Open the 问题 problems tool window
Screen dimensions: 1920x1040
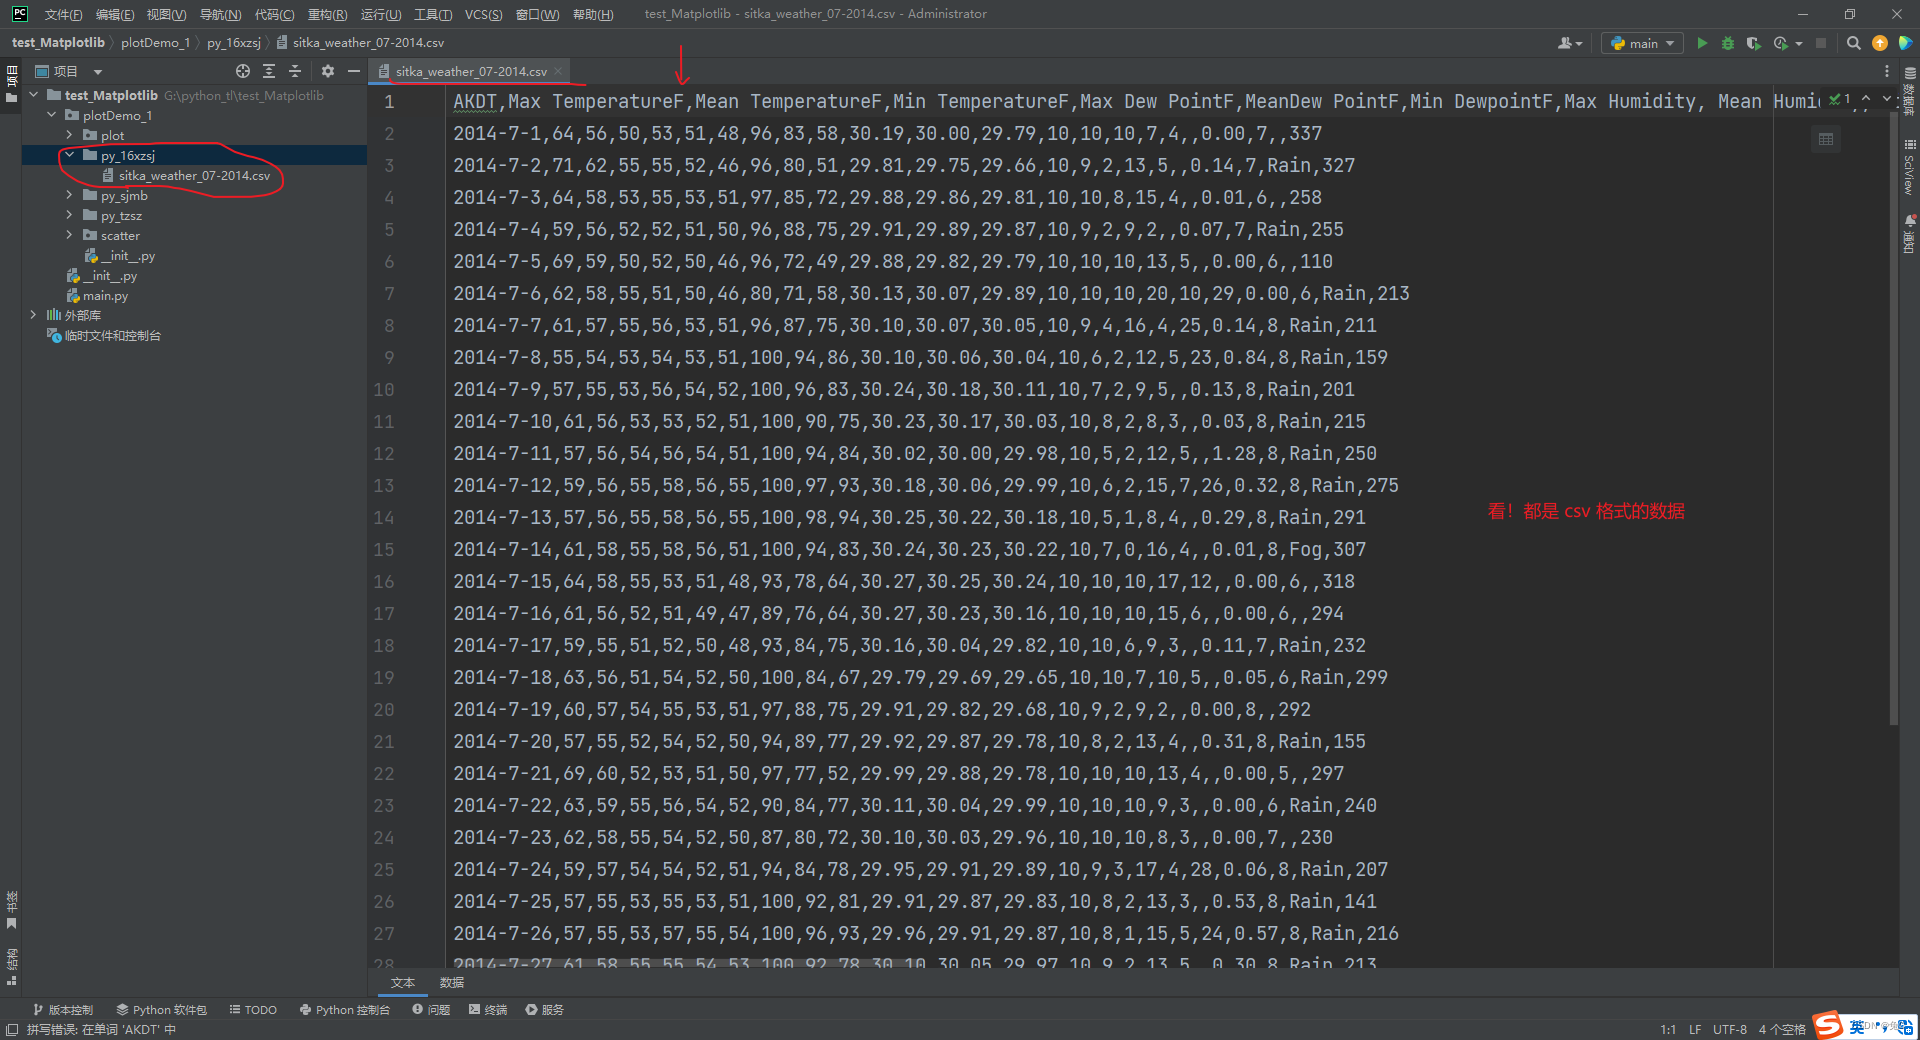431,1010
